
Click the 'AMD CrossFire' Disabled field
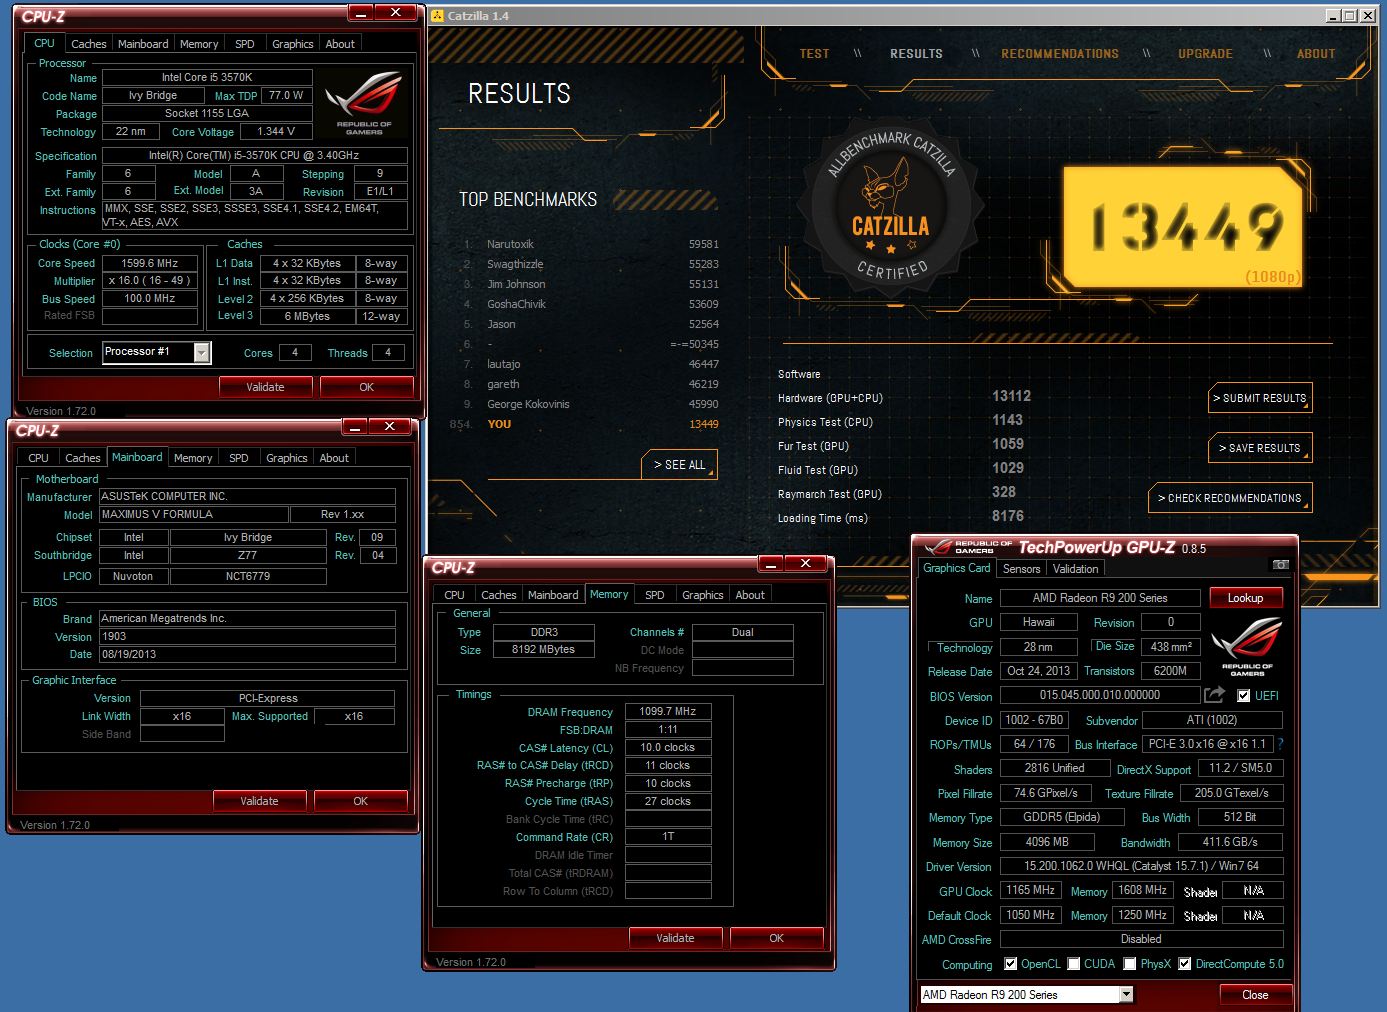(x=1141, y=939)
